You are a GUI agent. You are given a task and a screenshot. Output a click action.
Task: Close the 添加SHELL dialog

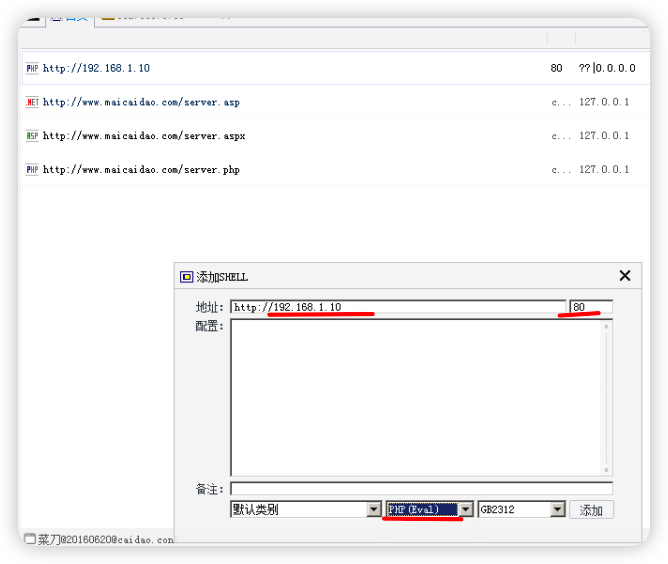pos(625,276)
